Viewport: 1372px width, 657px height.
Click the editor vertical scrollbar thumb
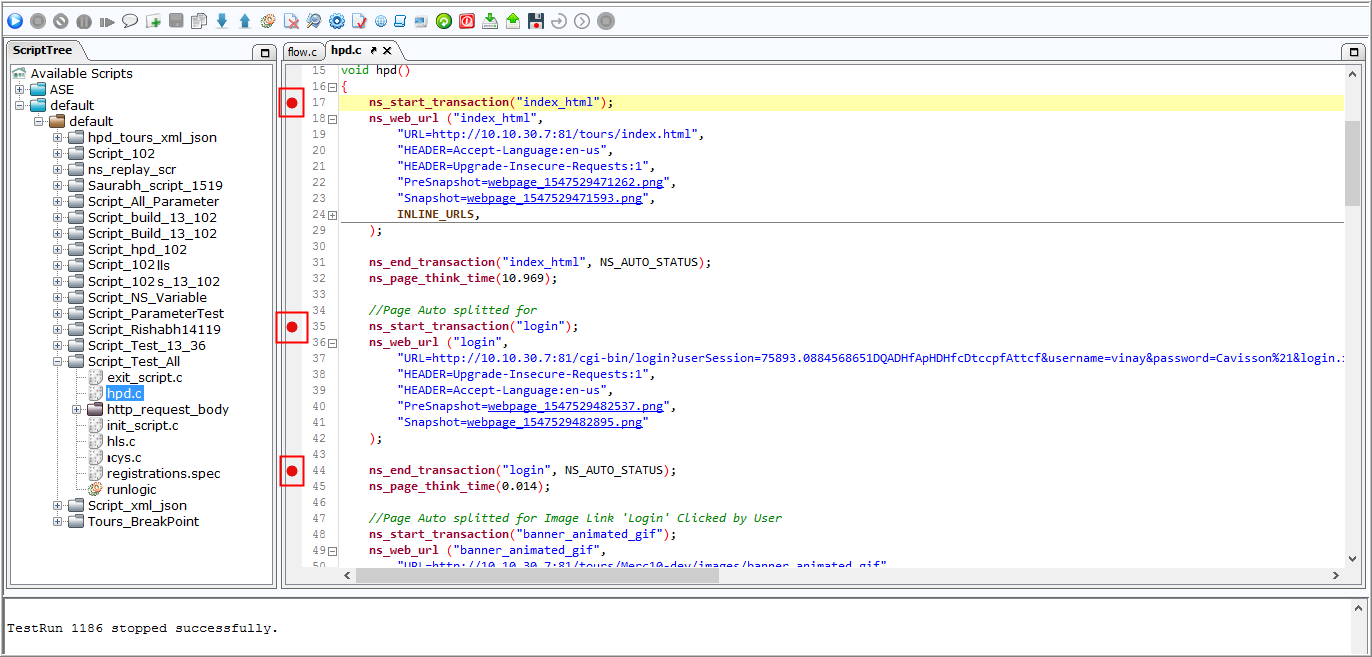pyautogui.click(x=1352, y=164)
